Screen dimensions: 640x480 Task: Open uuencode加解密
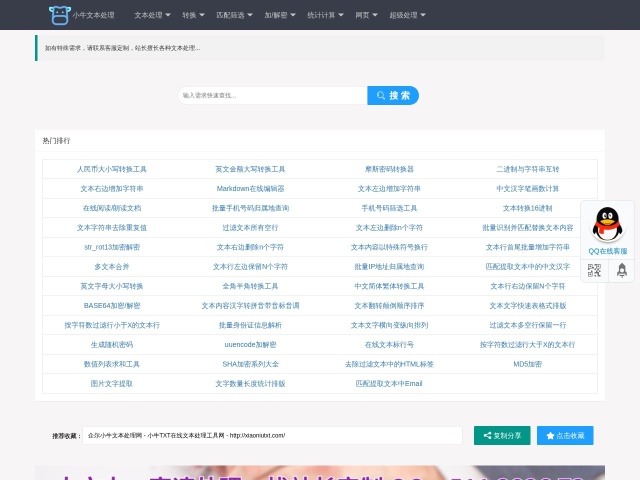250,345
